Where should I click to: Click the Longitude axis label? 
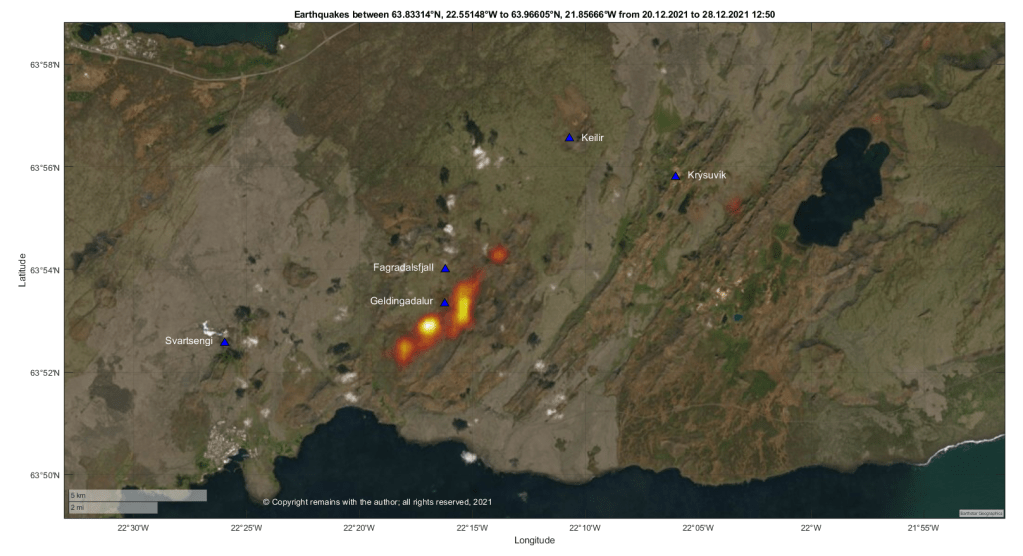pyautogui.click(x=534, y=541)
